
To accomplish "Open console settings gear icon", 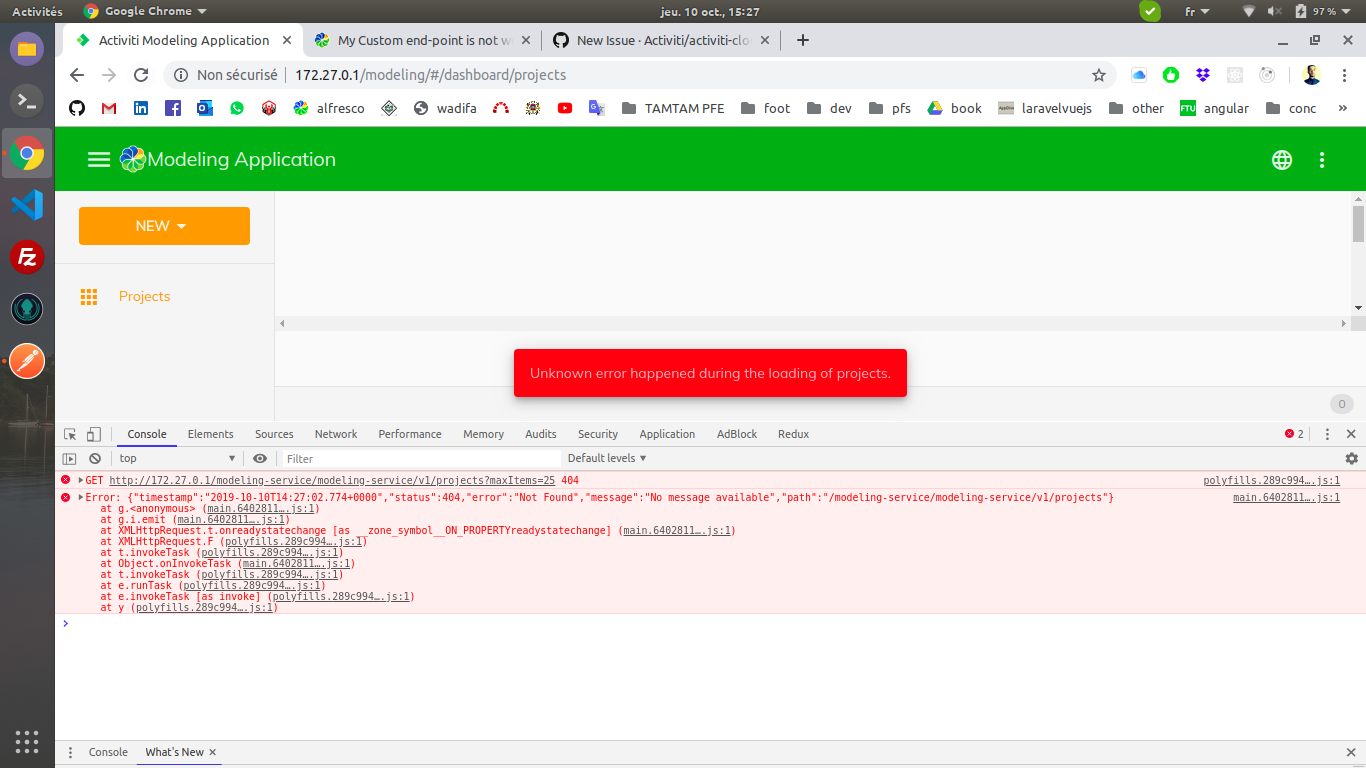I will tap(1352, 459).
